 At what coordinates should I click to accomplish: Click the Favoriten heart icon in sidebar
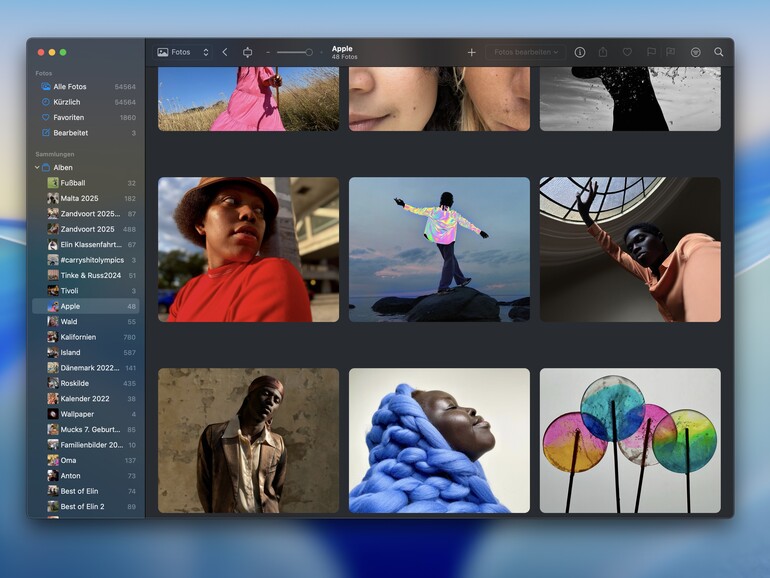point(46,117)
